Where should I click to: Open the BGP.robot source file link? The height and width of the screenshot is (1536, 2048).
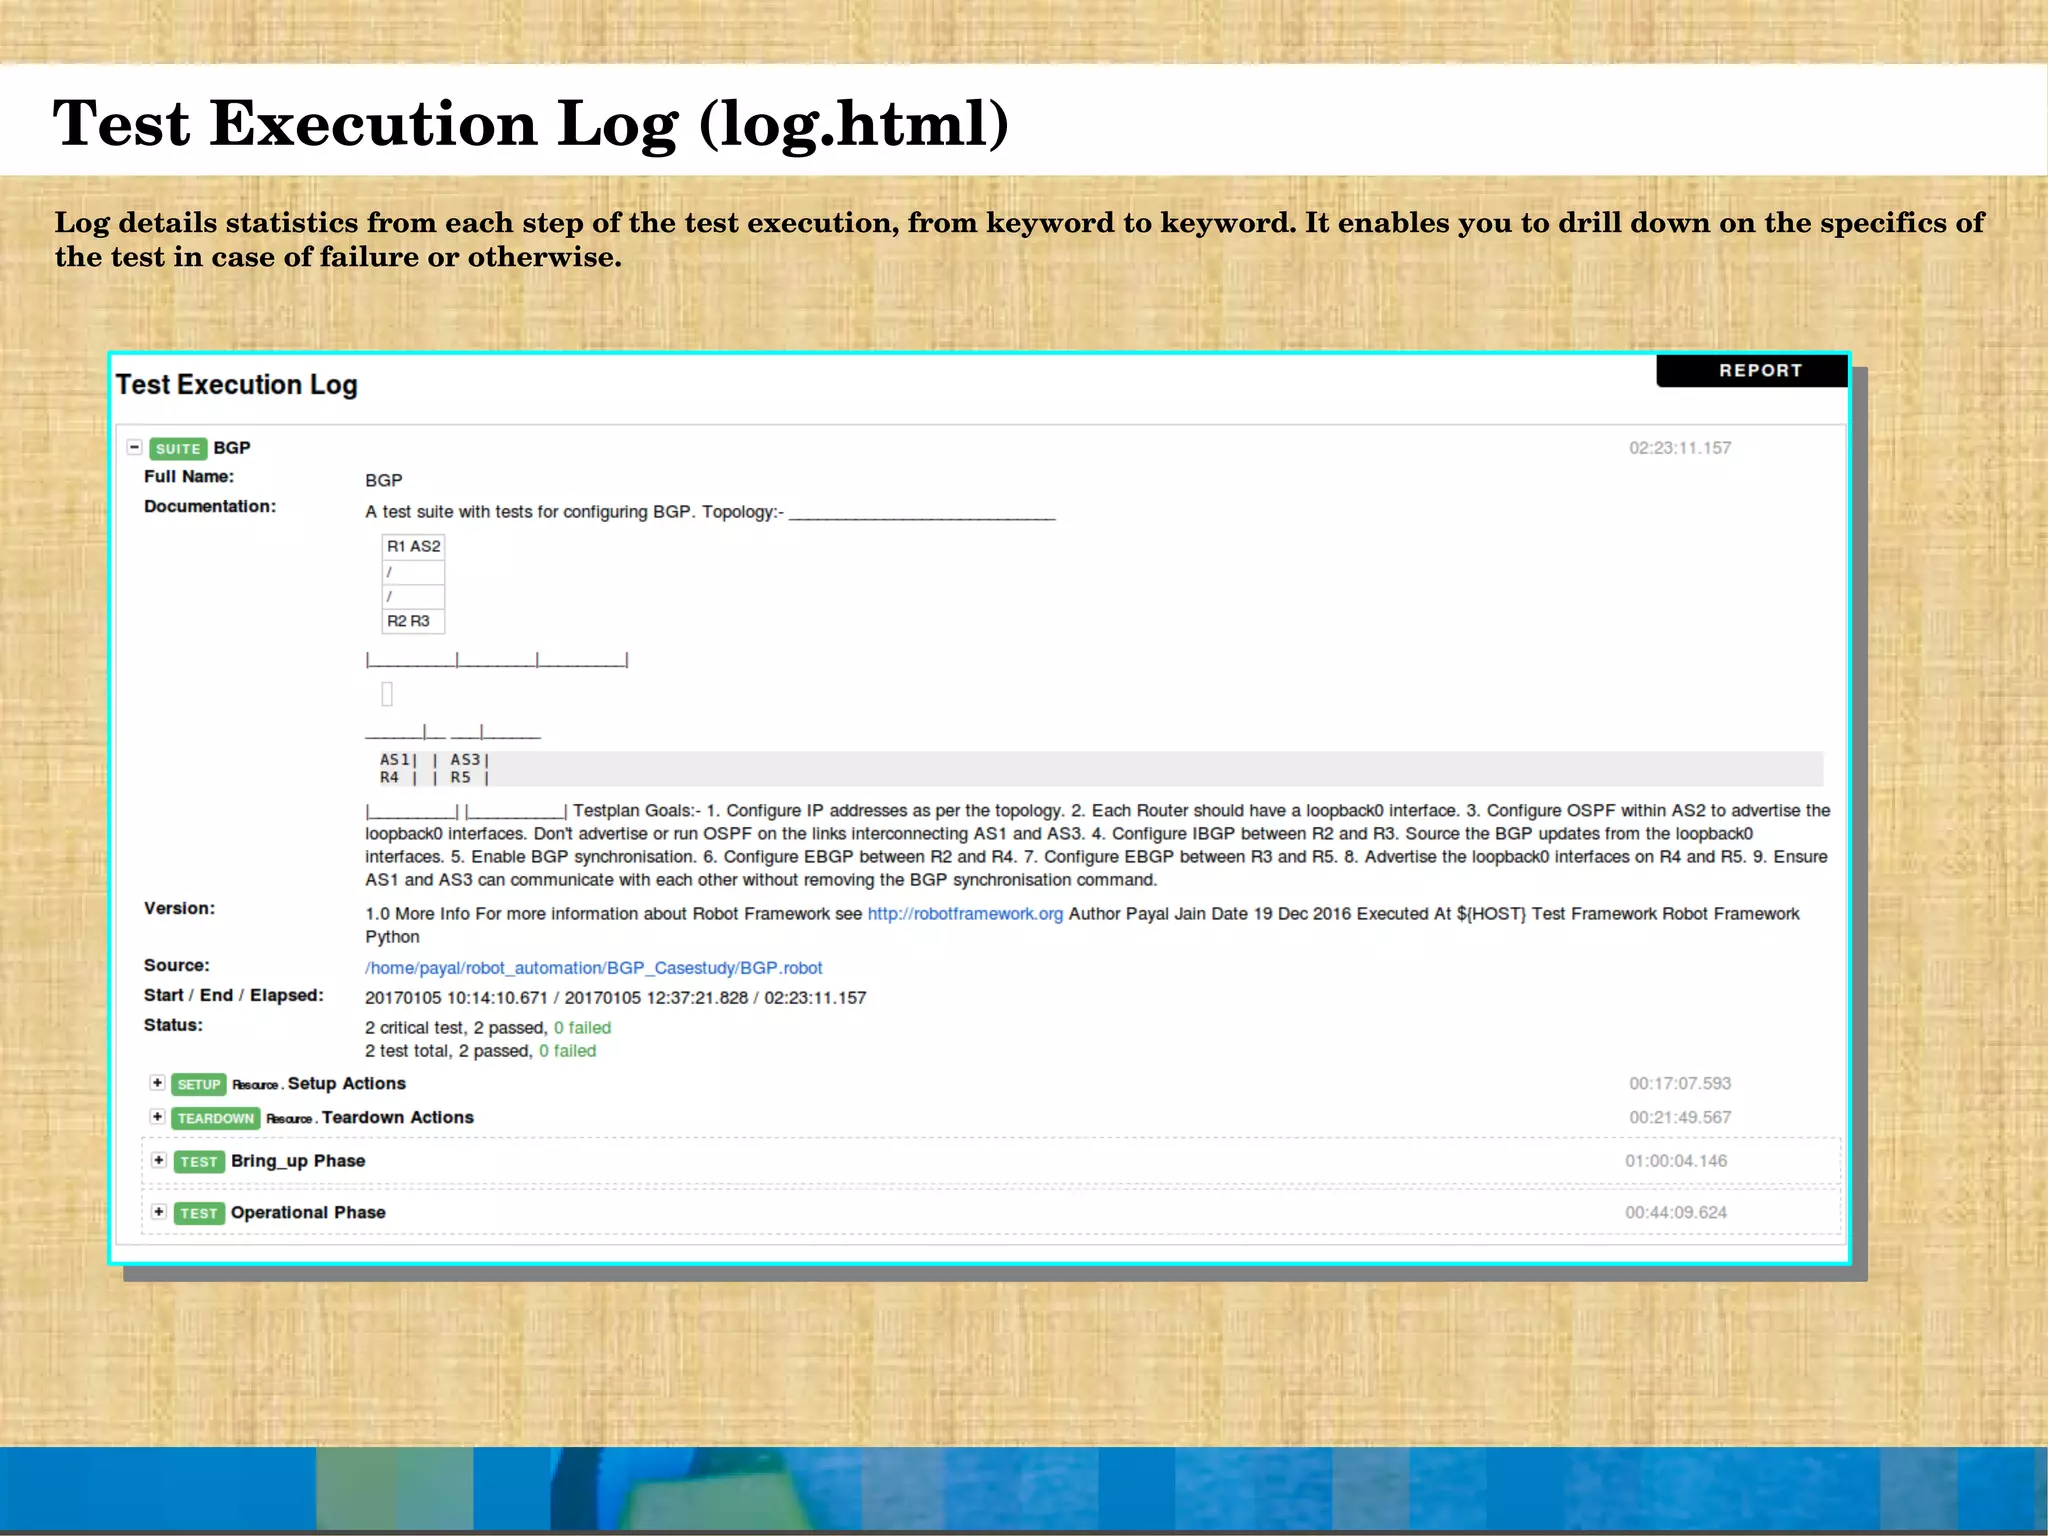(x=593, y=968)
